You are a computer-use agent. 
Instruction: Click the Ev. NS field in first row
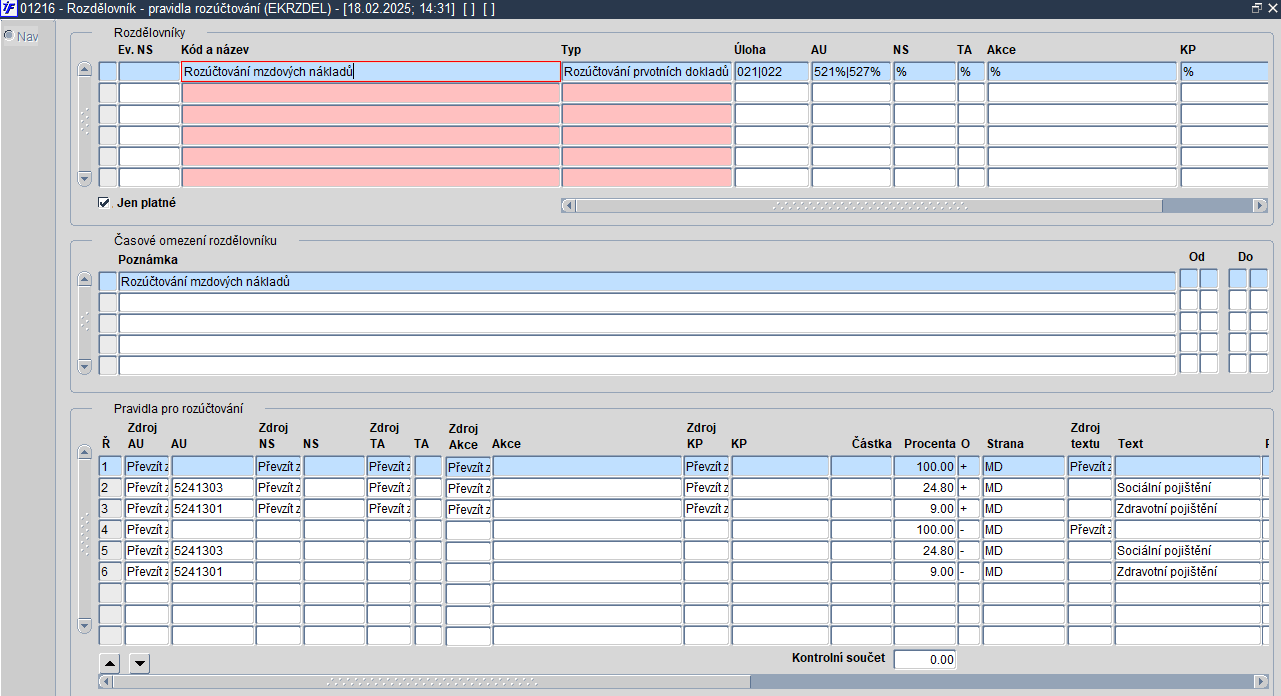pyautogui.click(x=149, y=72)
